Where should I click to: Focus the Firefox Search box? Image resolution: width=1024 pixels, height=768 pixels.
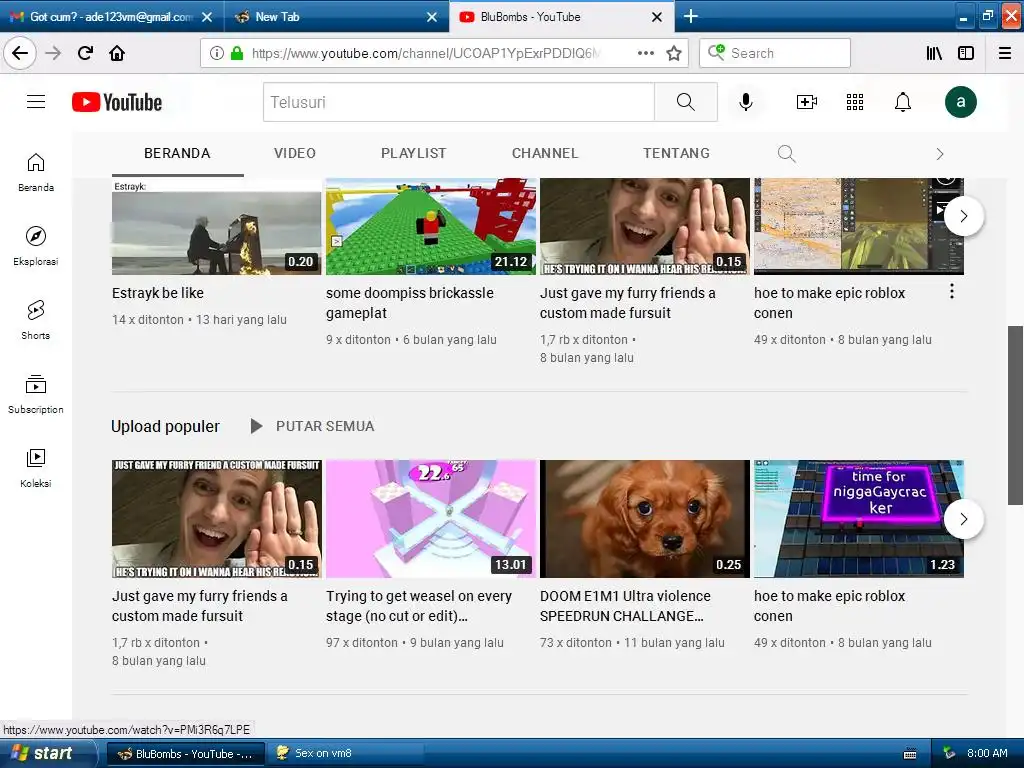pos(775,53)
